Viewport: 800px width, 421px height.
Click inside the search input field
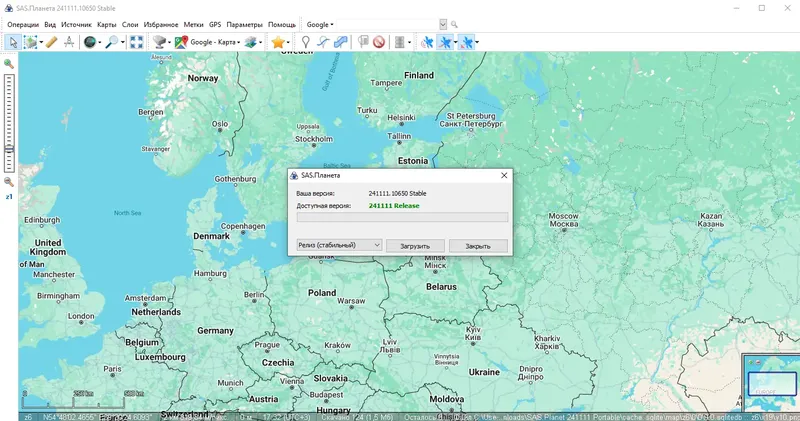[387, 24]
